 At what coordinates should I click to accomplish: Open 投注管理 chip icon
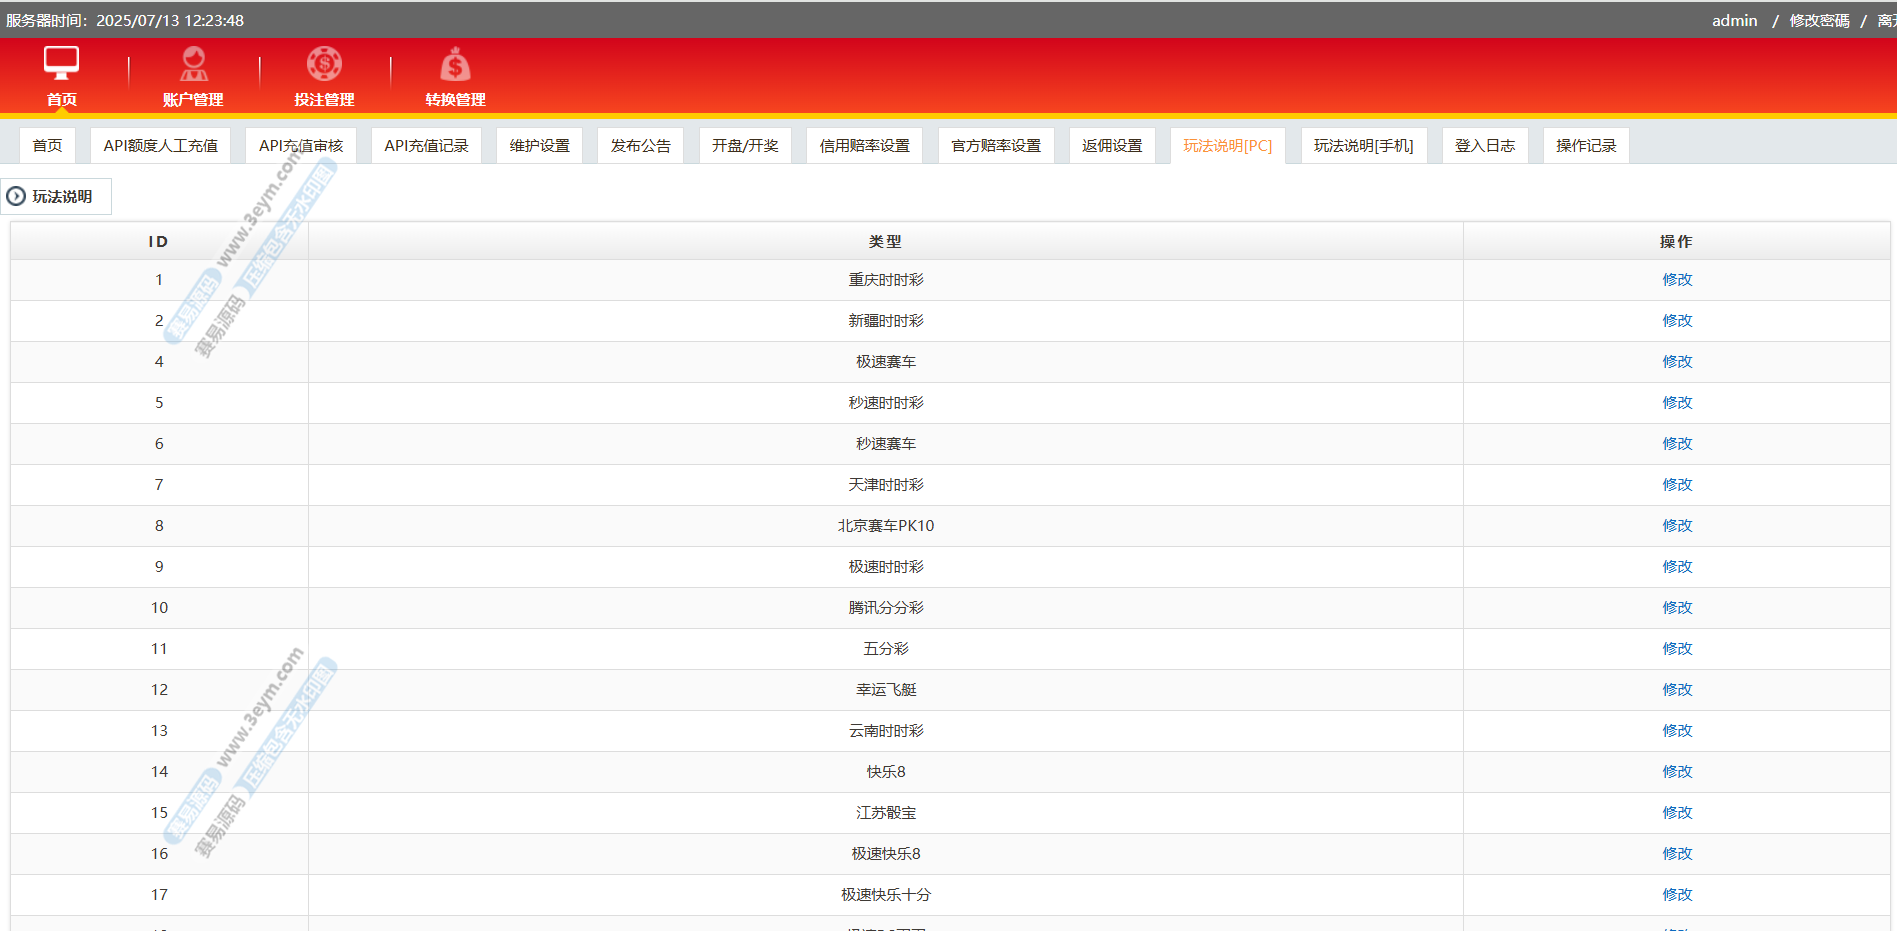click(x=324, y=64)
